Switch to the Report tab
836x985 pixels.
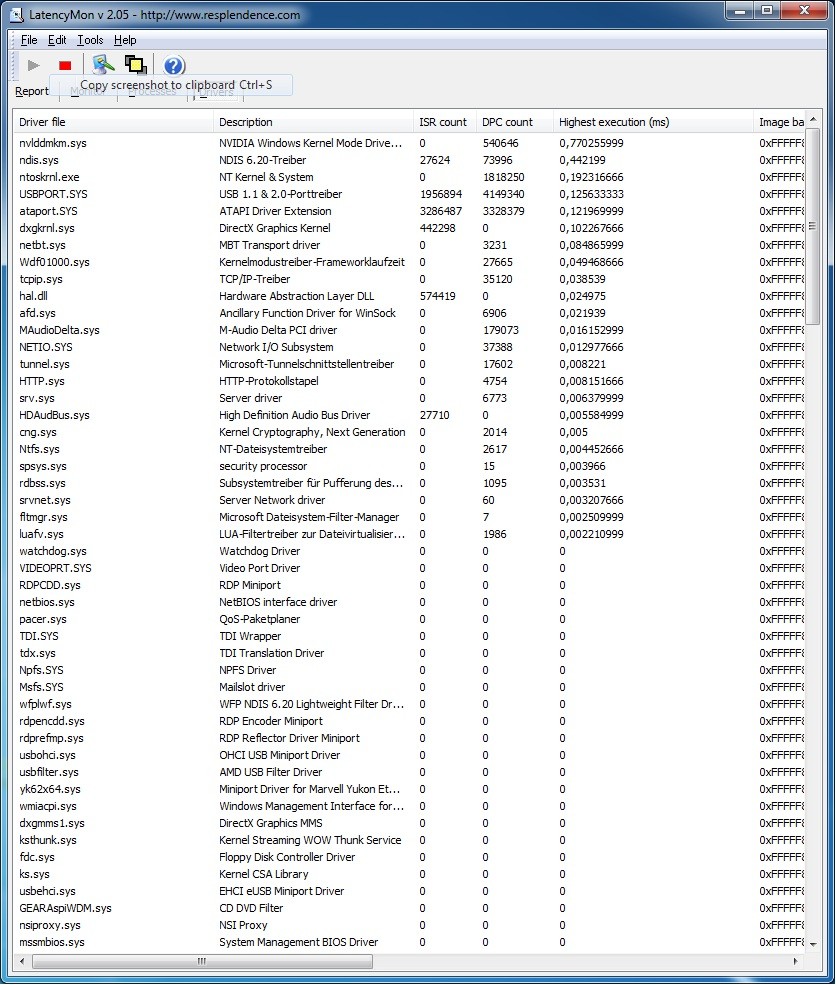coord(31,92)
